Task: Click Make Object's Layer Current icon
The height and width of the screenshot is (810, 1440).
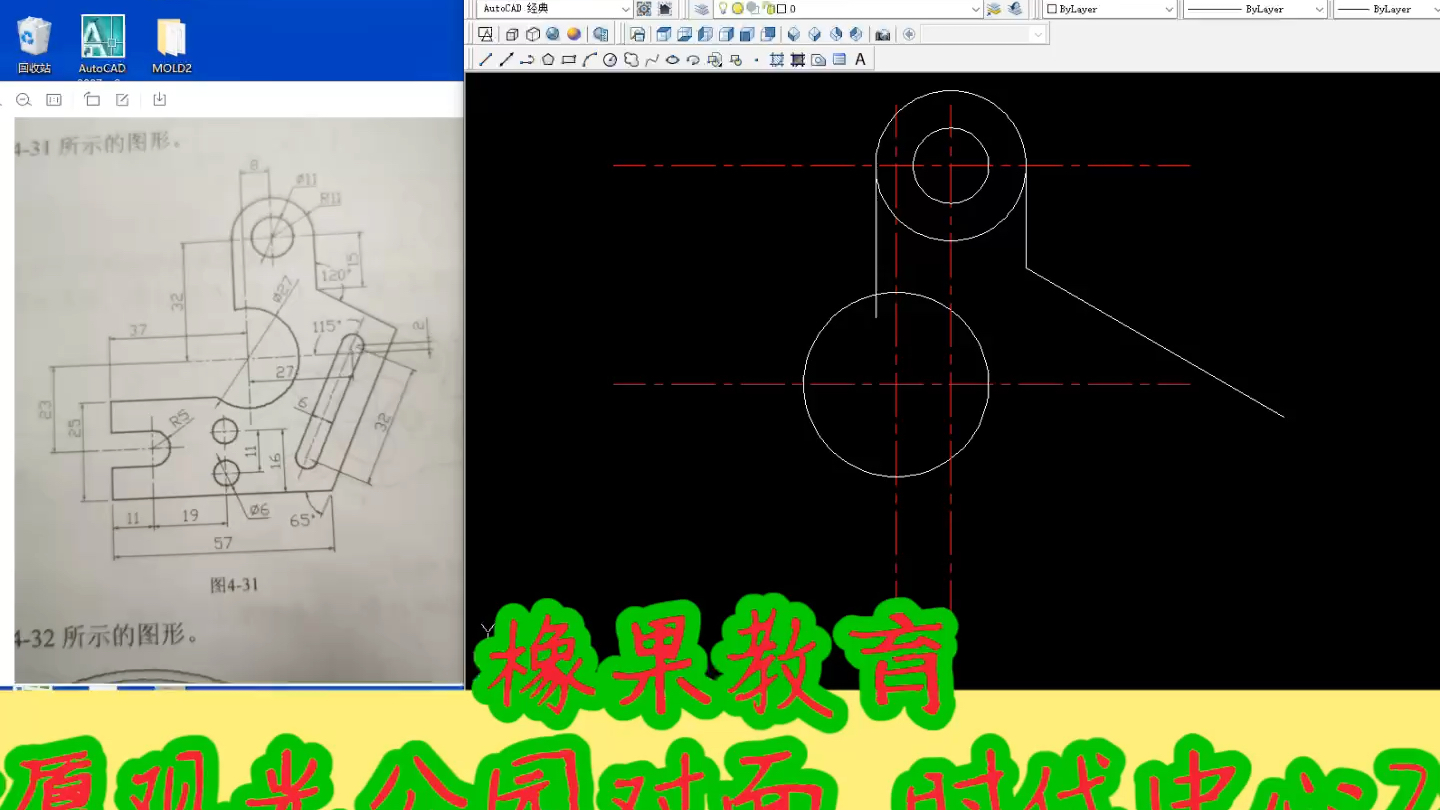Action: [x=994, y=9]
